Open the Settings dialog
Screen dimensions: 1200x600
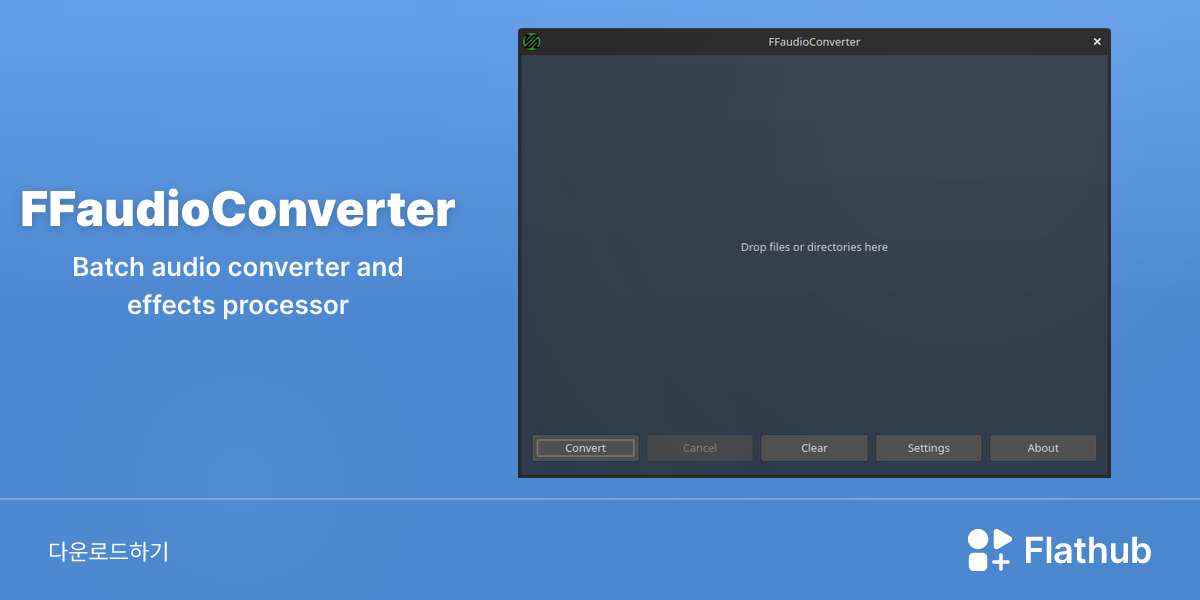(x=929, y=448)
